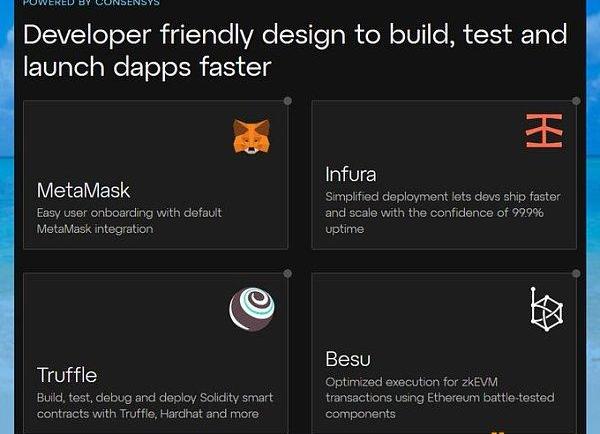Viewport: 600px width, 434px height.
Task: Open the Besu card title
Action: coord(349,358)
